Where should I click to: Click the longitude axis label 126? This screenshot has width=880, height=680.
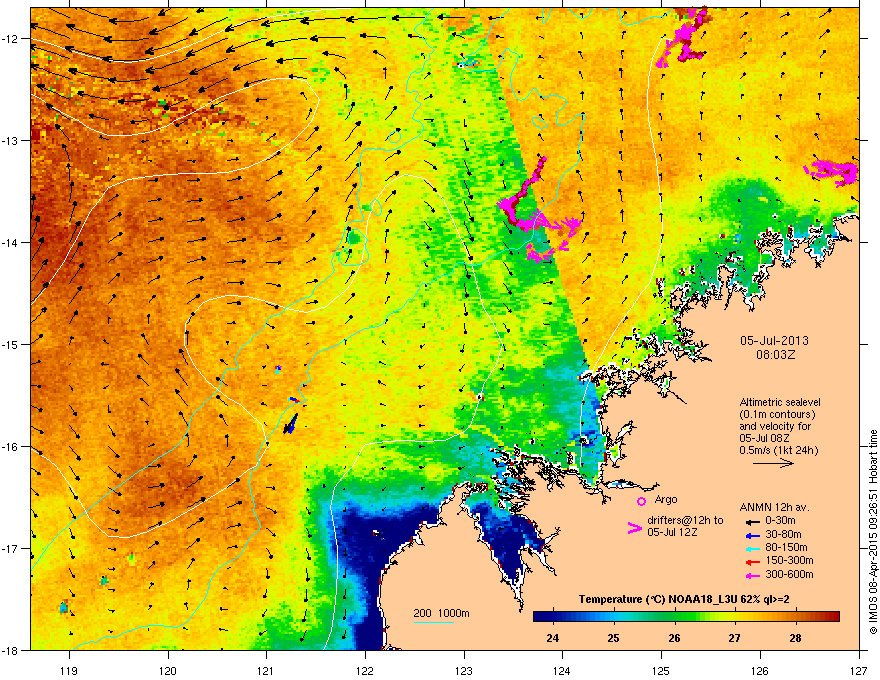(760, 670)
